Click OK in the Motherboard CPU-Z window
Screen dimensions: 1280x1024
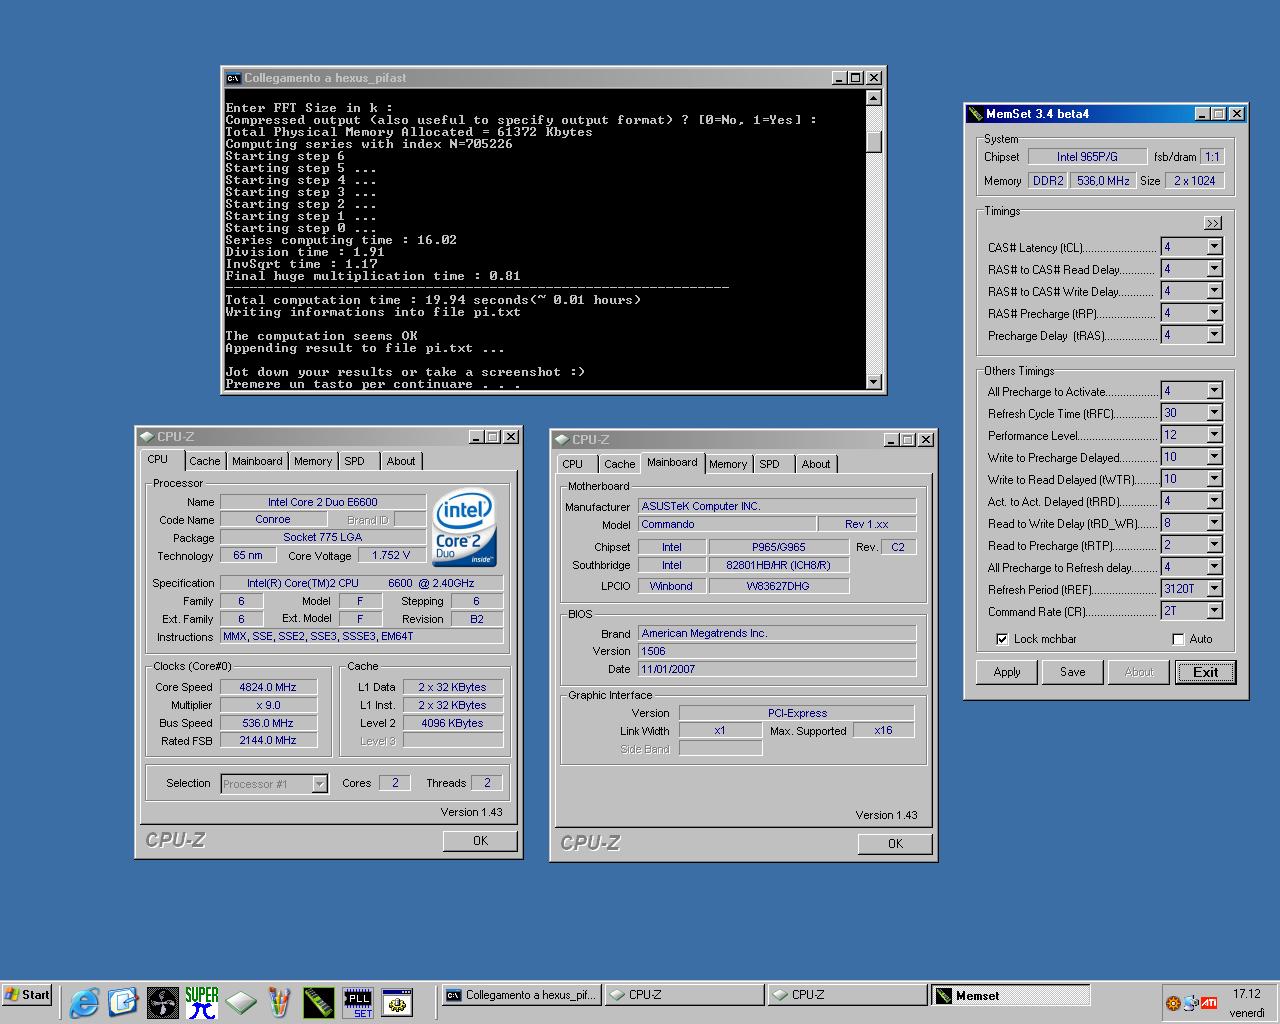[895, 844]
